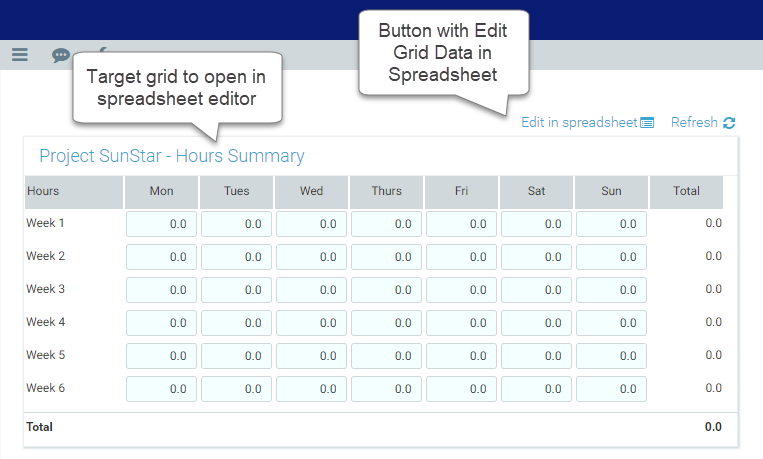
Task: Select the Week 4 Thurs hours field
Action: (387, 323)
